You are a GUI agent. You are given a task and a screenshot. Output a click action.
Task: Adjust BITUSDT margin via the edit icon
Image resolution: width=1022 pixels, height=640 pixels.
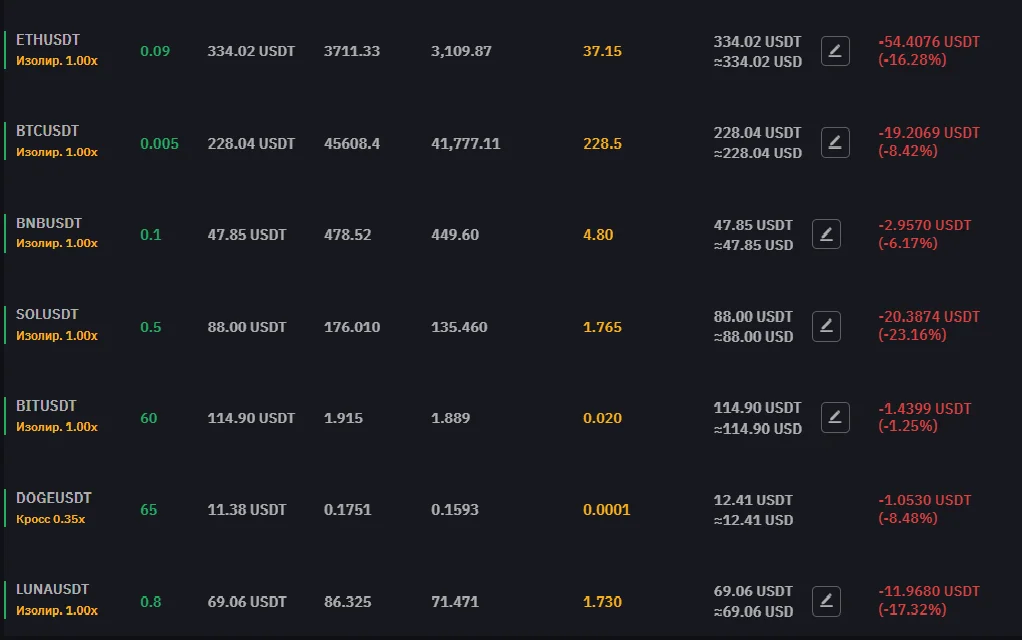point(835,418)
